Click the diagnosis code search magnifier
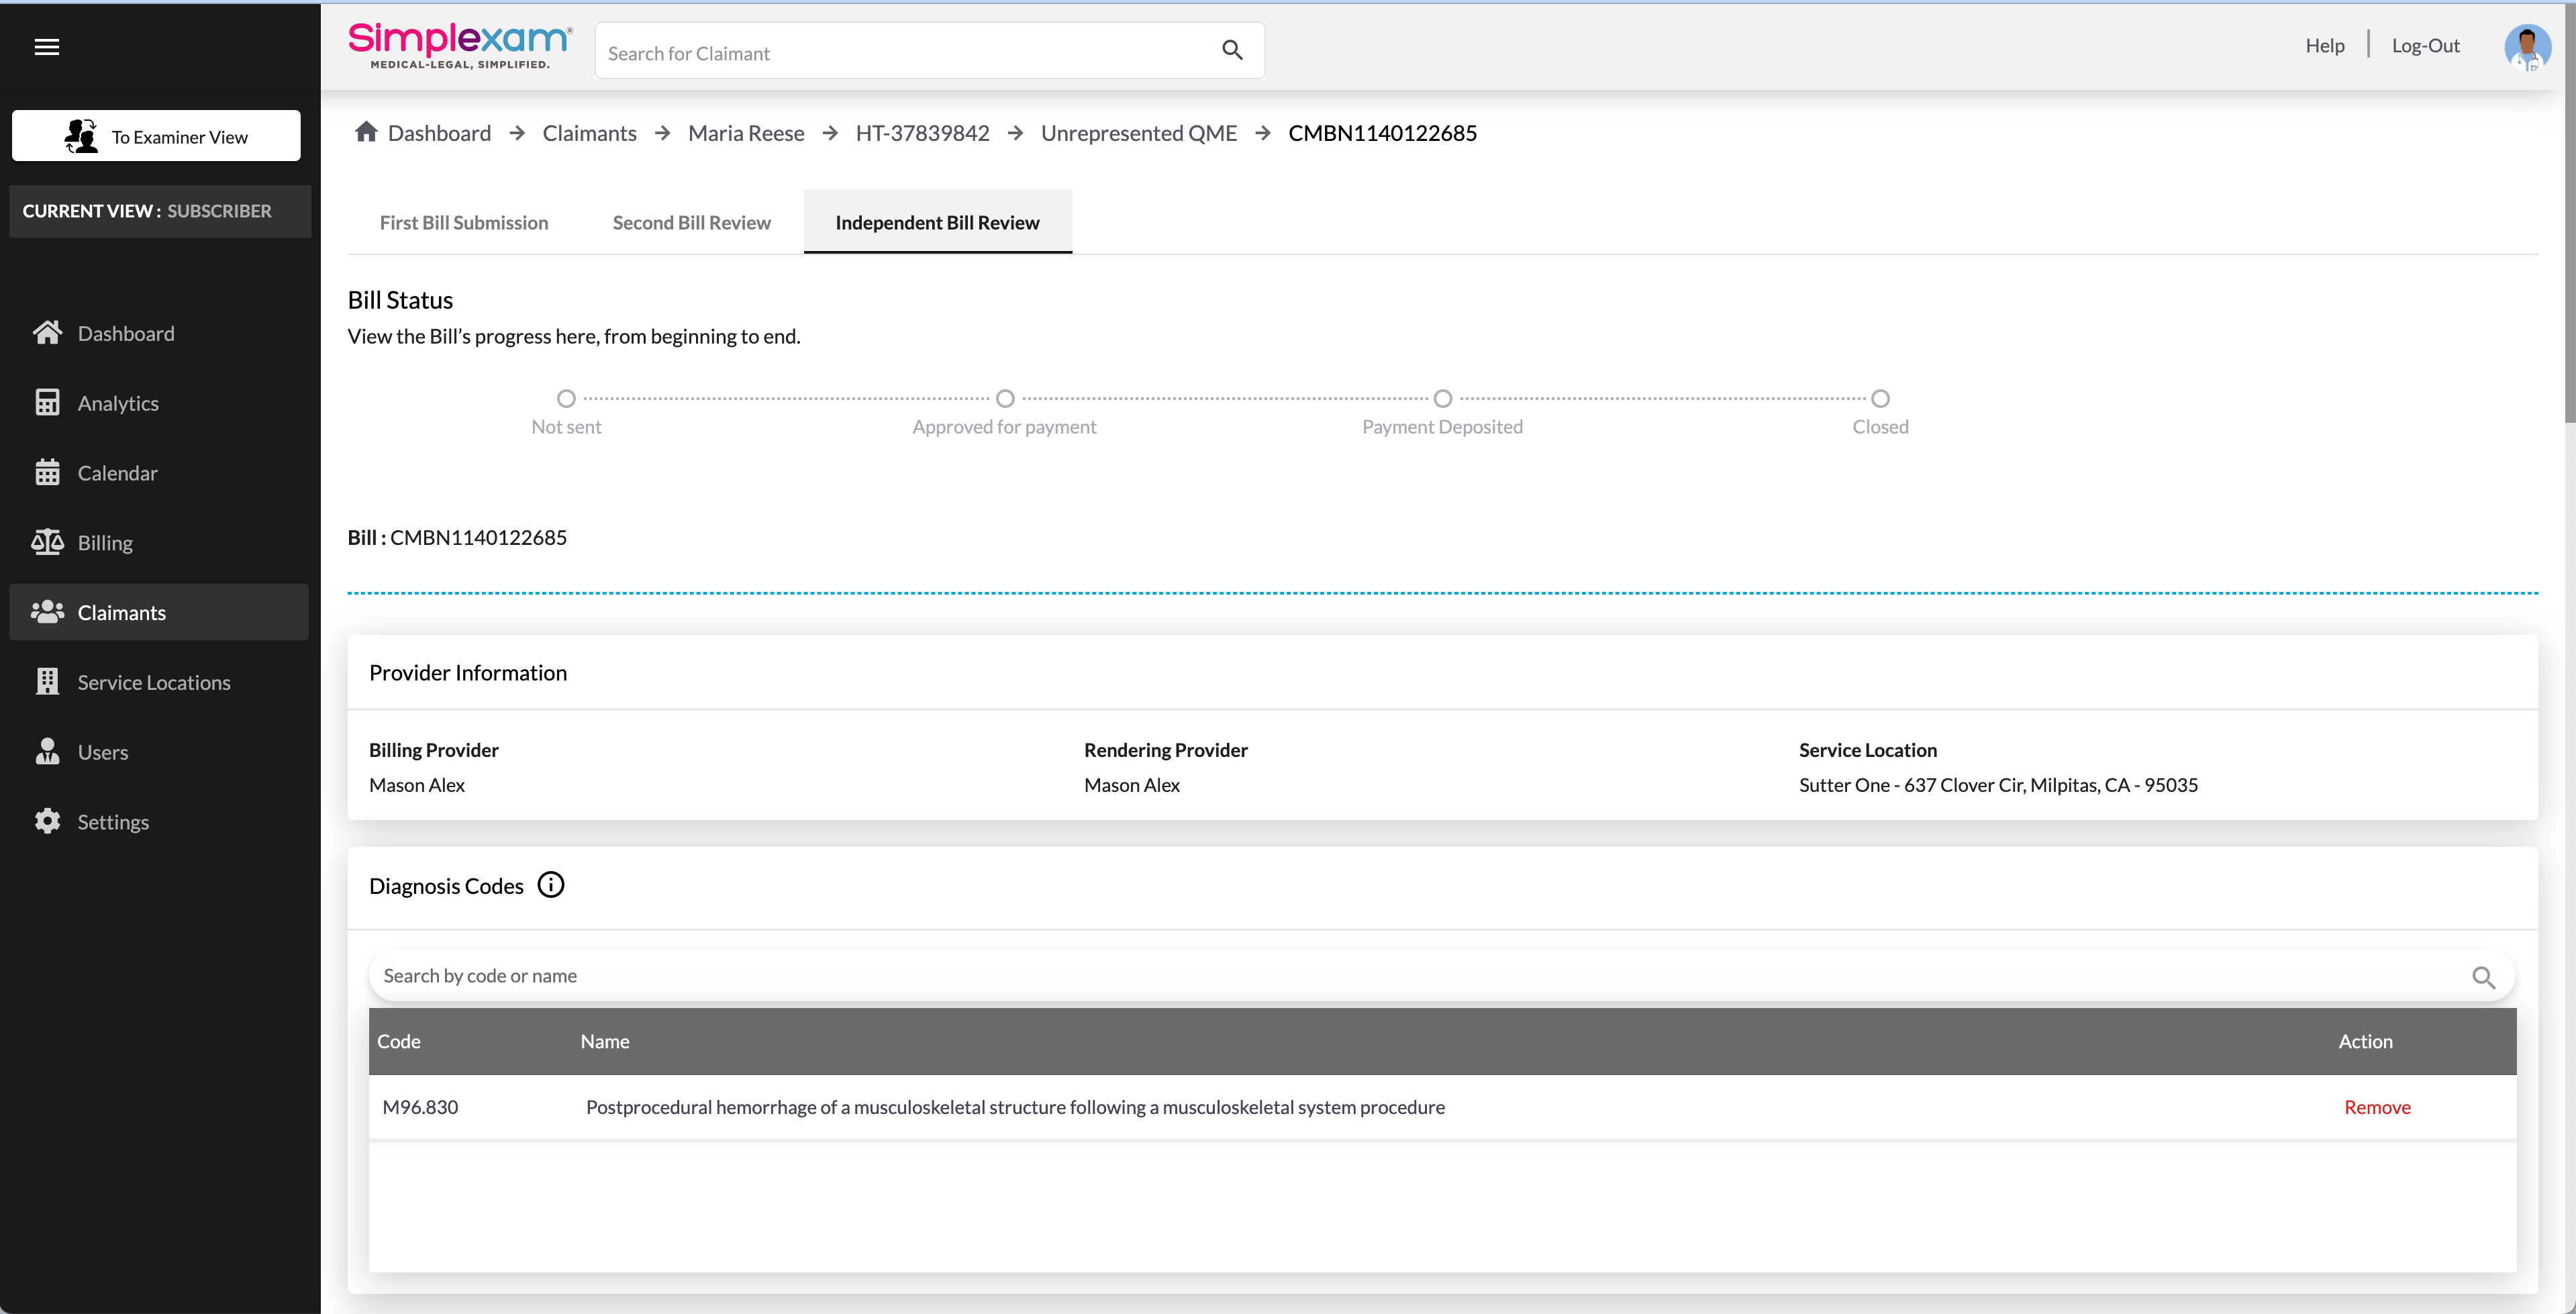Viewport: 2576px width, 1314px height. pos(2483,977)
